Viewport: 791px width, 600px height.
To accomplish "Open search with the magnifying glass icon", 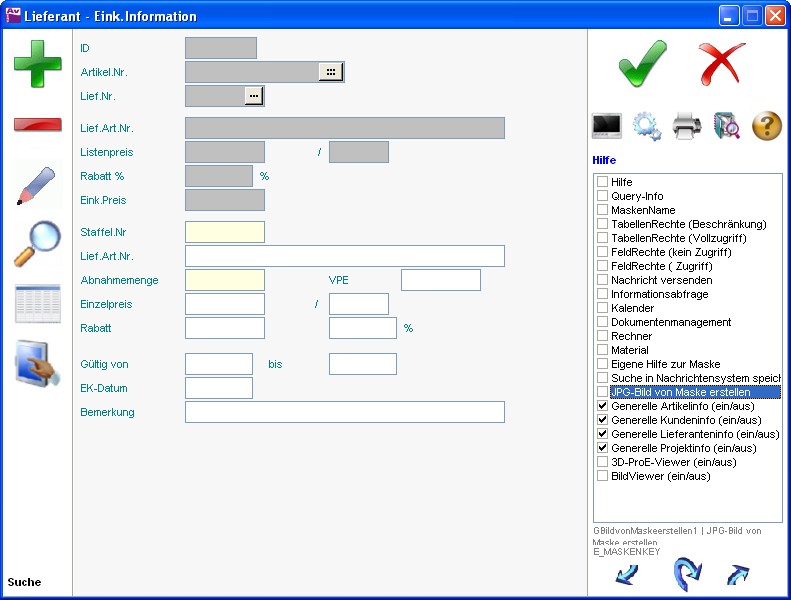I will (x=37, y=243).
